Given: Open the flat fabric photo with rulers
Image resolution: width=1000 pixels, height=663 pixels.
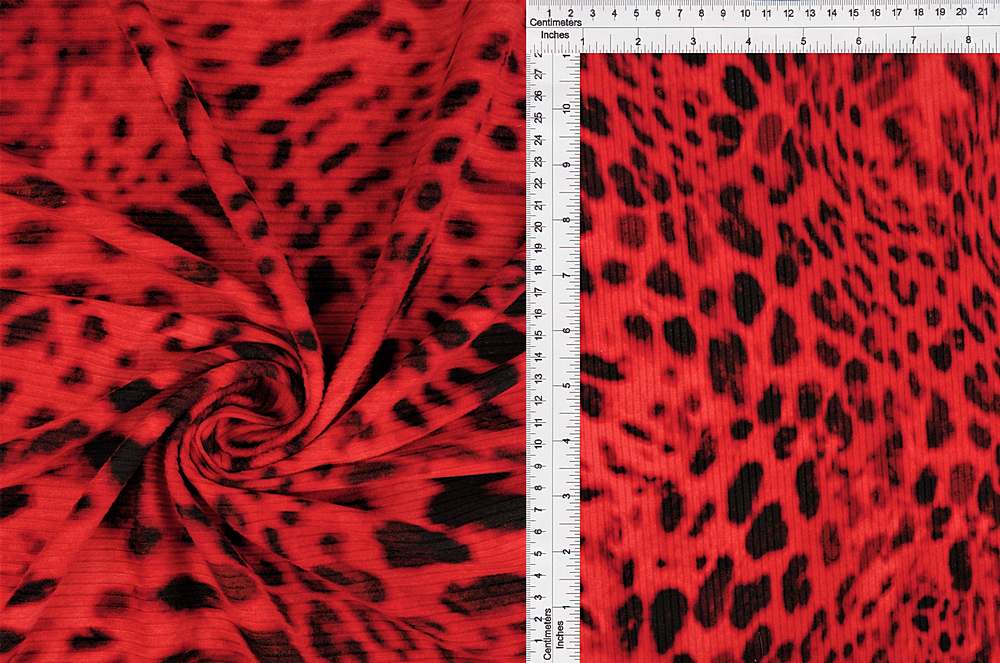Looking at the screenshot, I should click(x=763, y=332).
